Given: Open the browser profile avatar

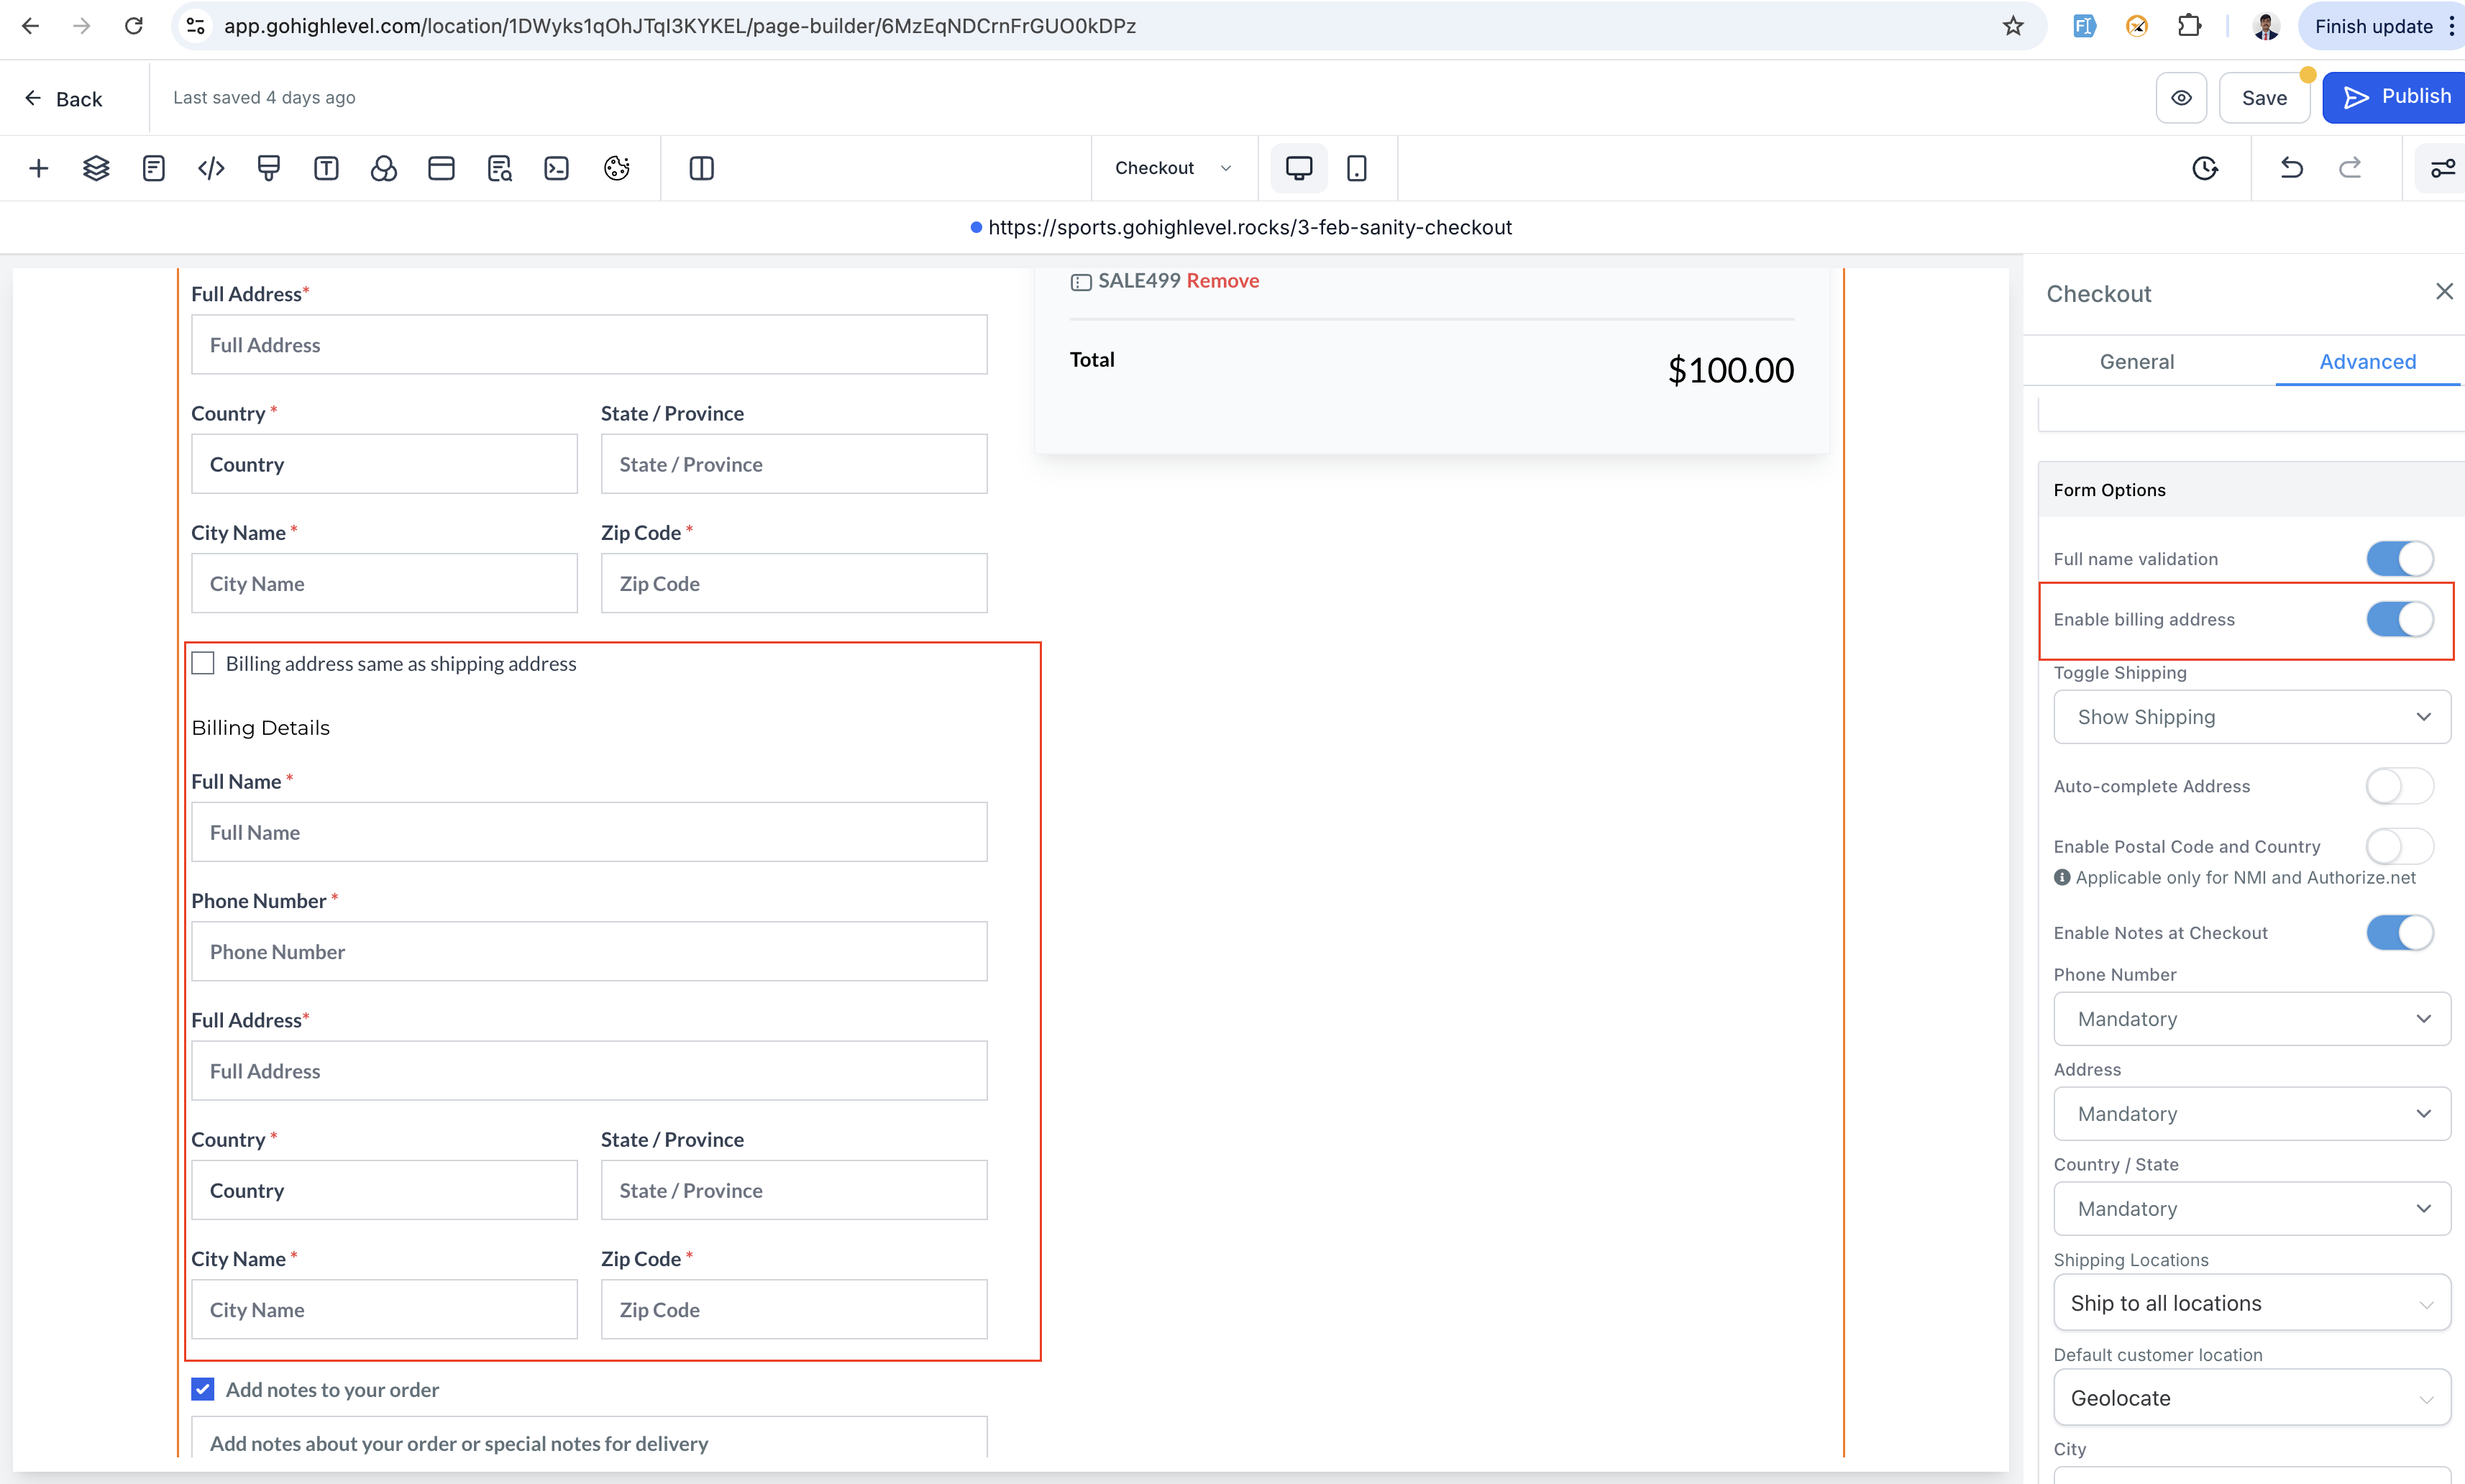Looking at the screenshot, I should (2266, 26).
